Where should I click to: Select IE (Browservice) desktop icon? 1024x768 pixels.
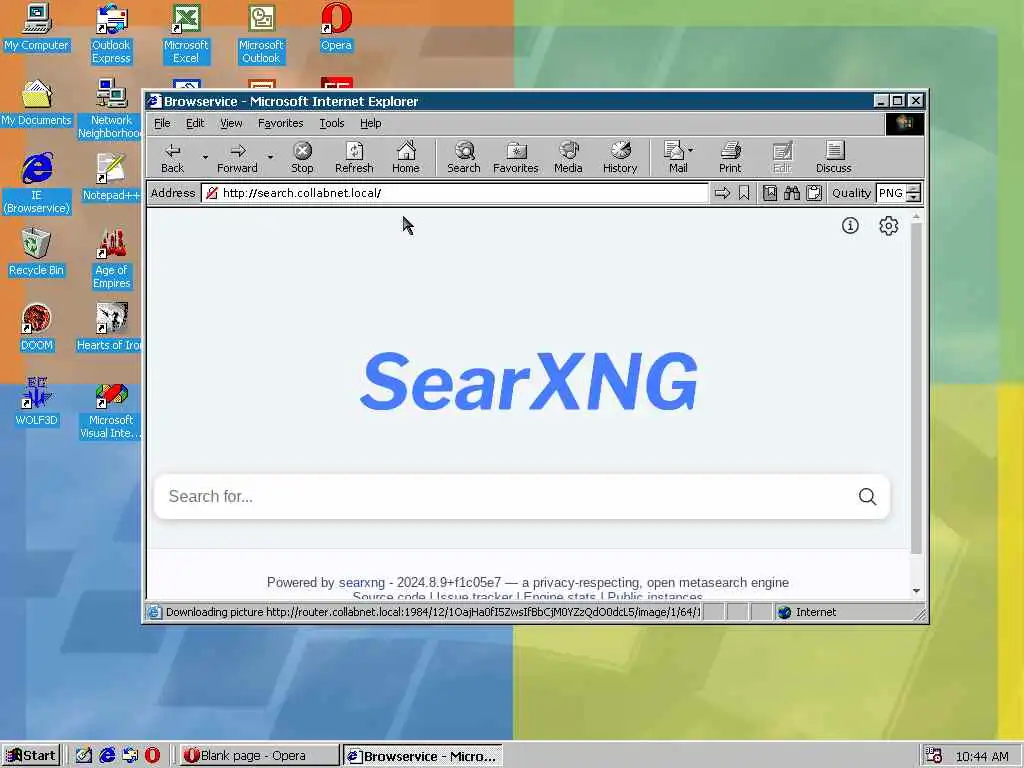(37, 184)
